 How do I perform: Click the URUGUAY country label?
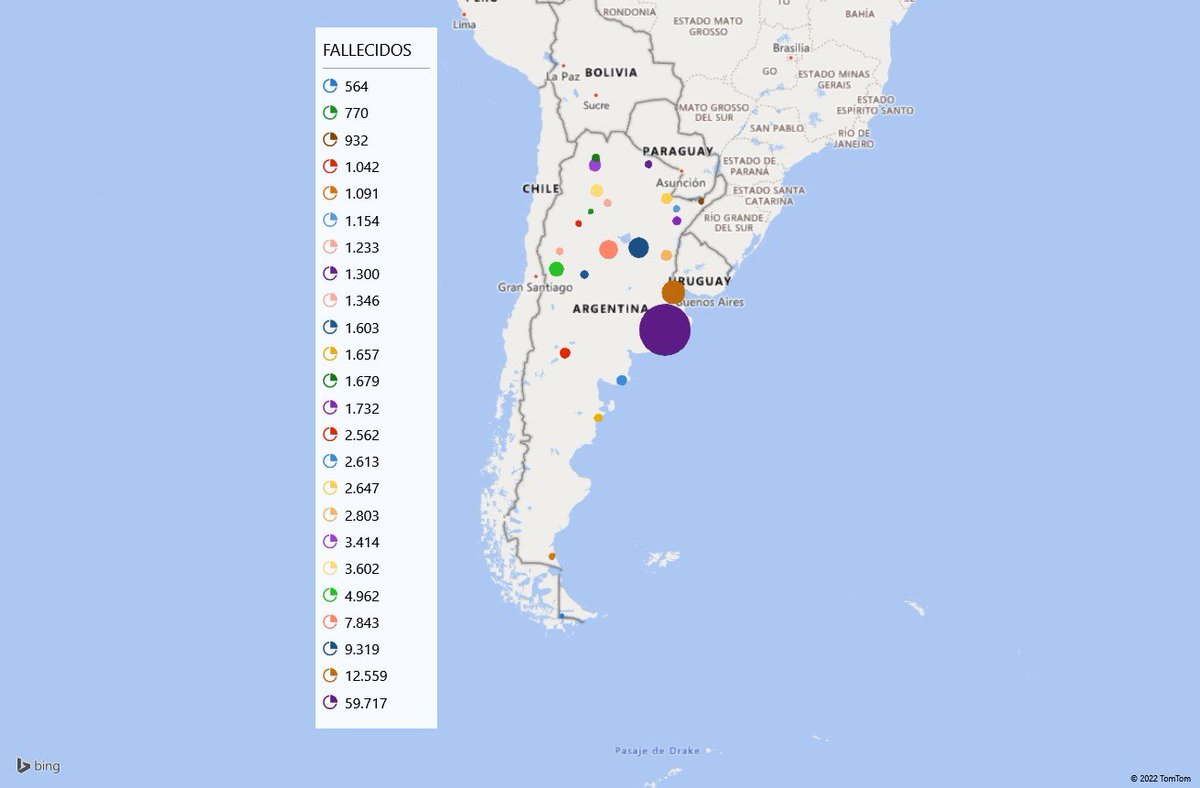701,282
